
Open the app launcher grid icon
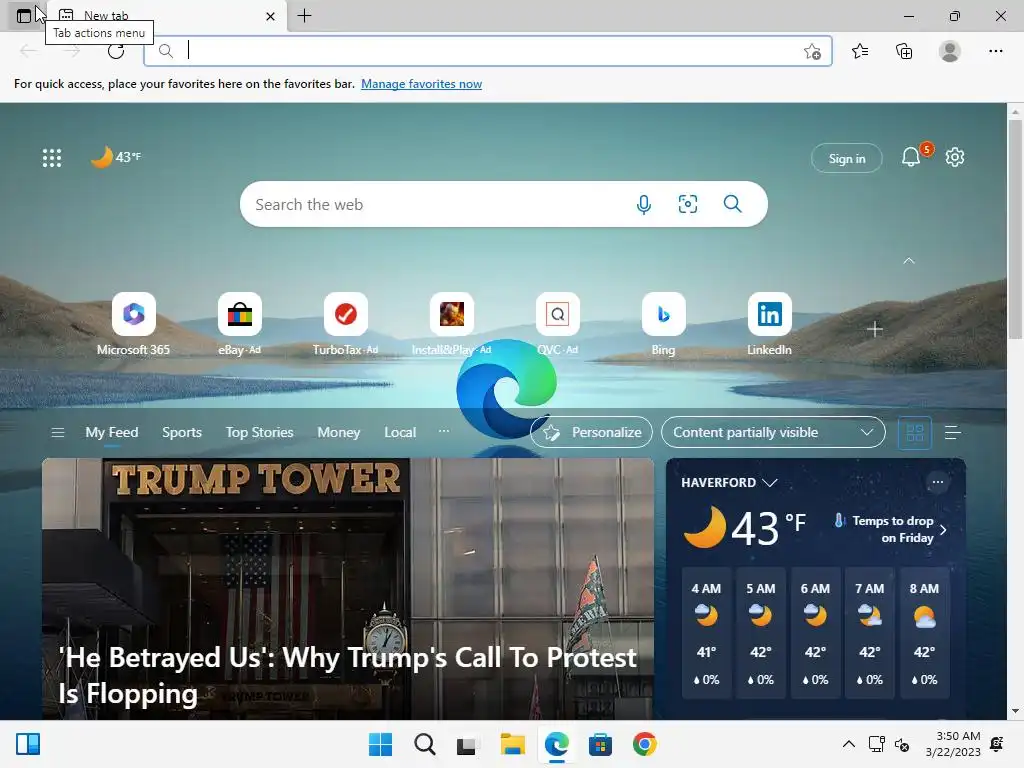click(52, 157)
